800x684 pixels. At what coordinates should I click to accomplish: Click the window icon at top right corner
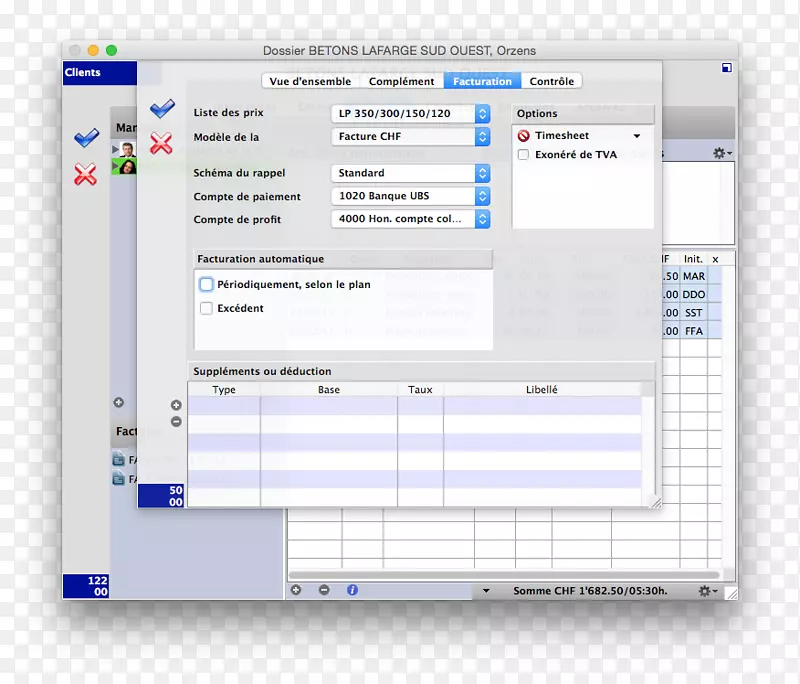click(x=726, y=69)
